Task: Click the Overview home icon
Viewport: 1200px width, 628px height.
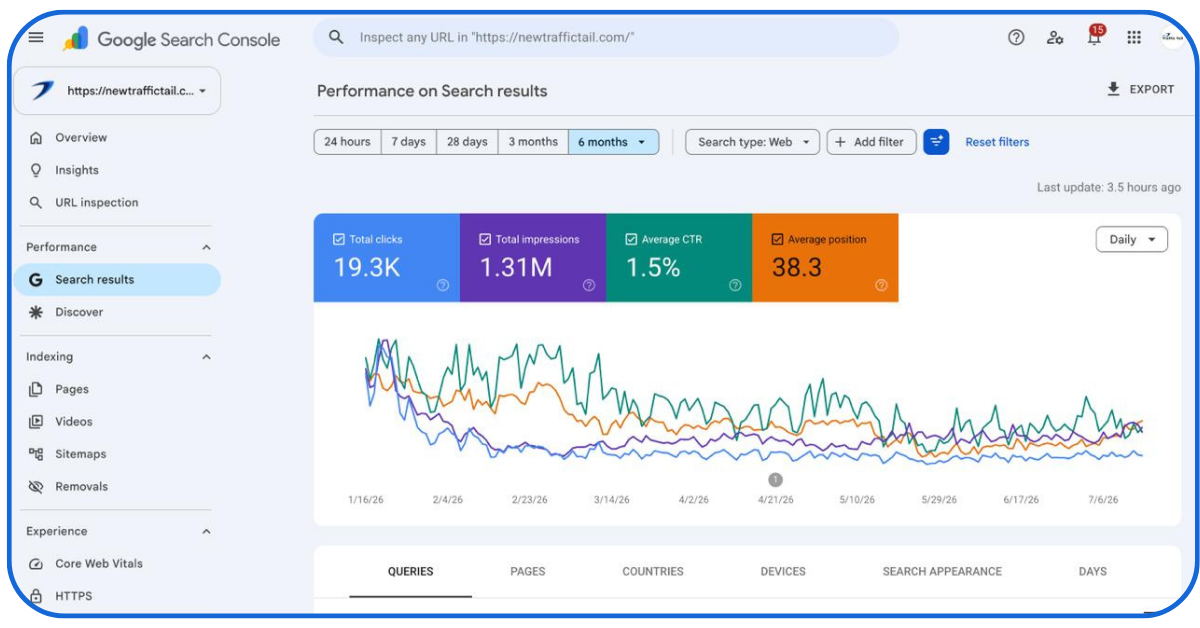Action: [x=36, y=138]
